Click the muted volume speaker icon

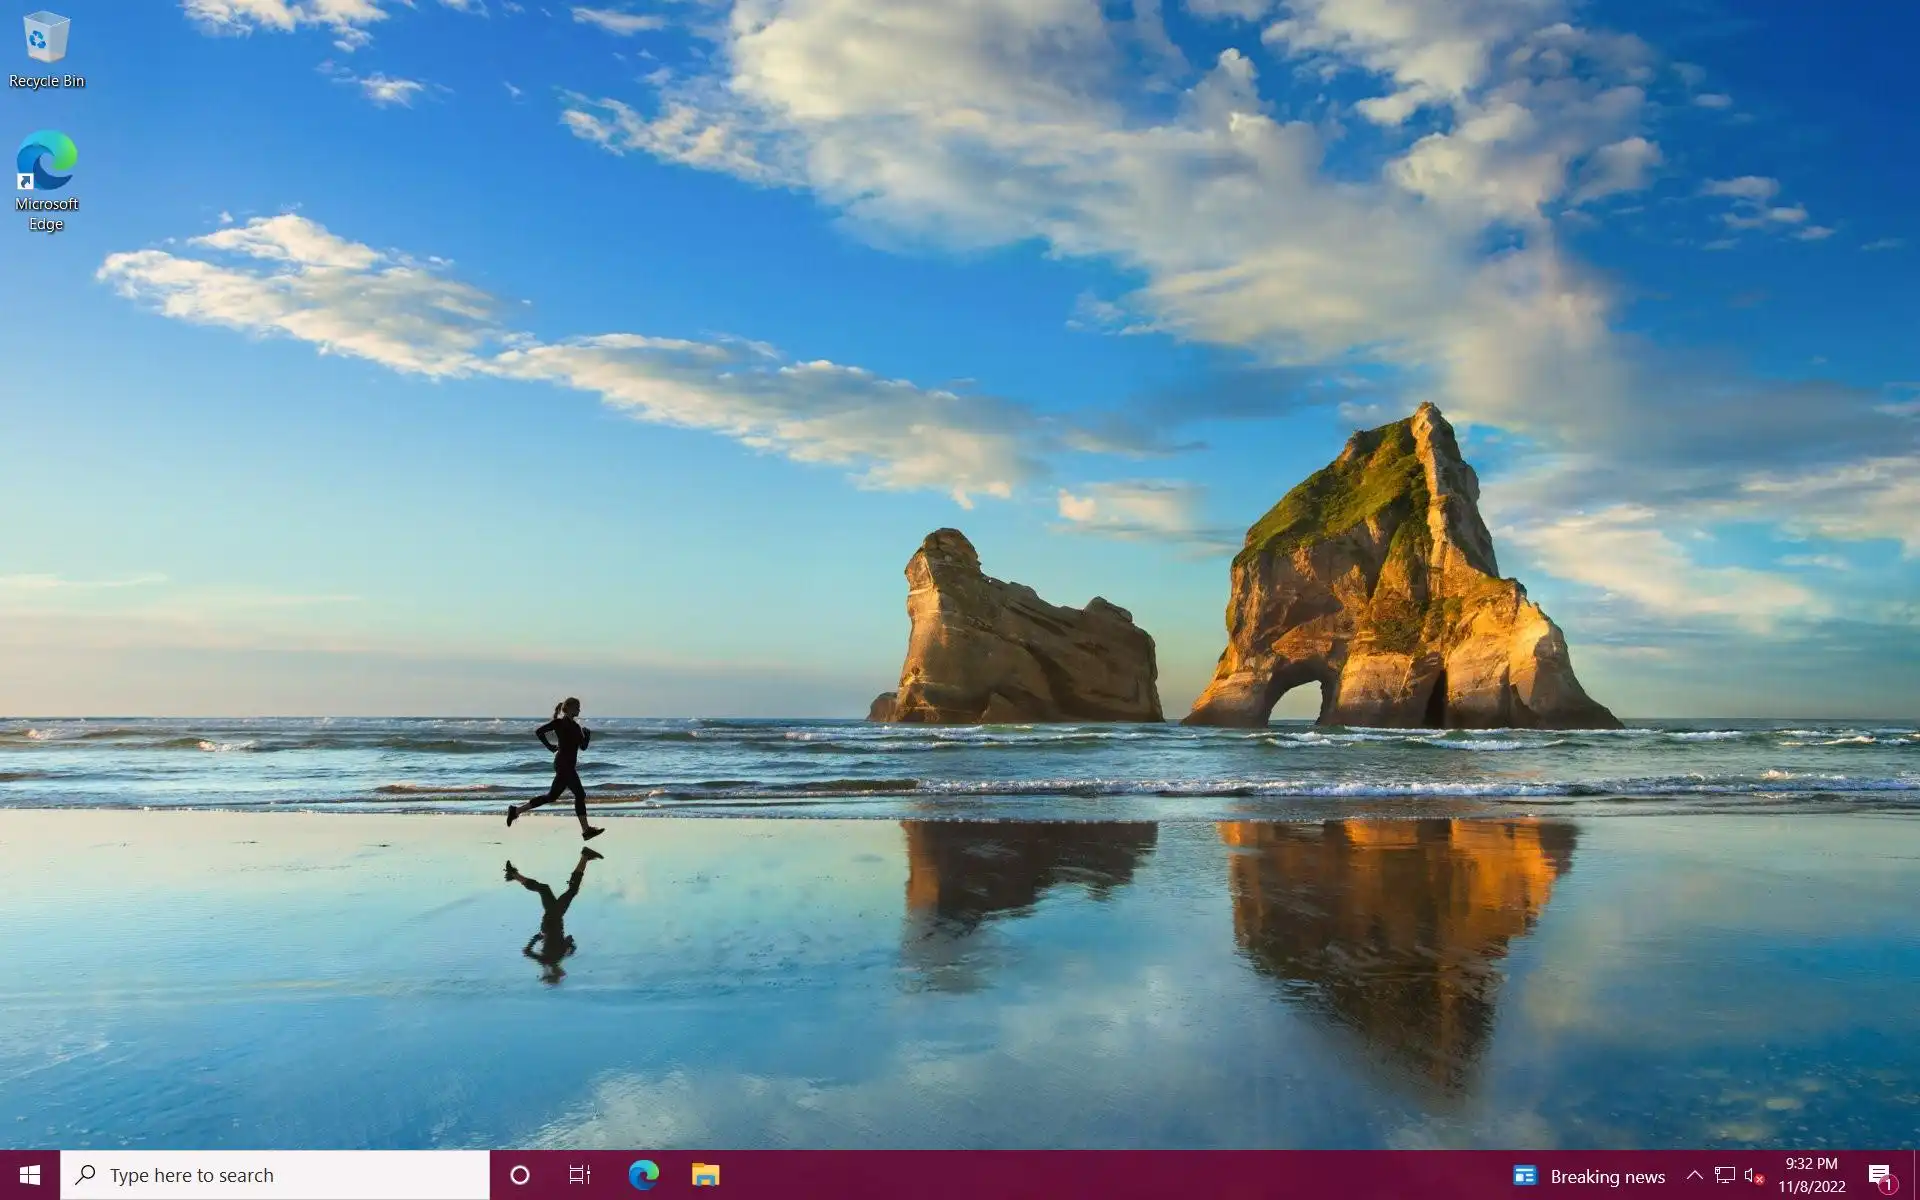1753,1176
